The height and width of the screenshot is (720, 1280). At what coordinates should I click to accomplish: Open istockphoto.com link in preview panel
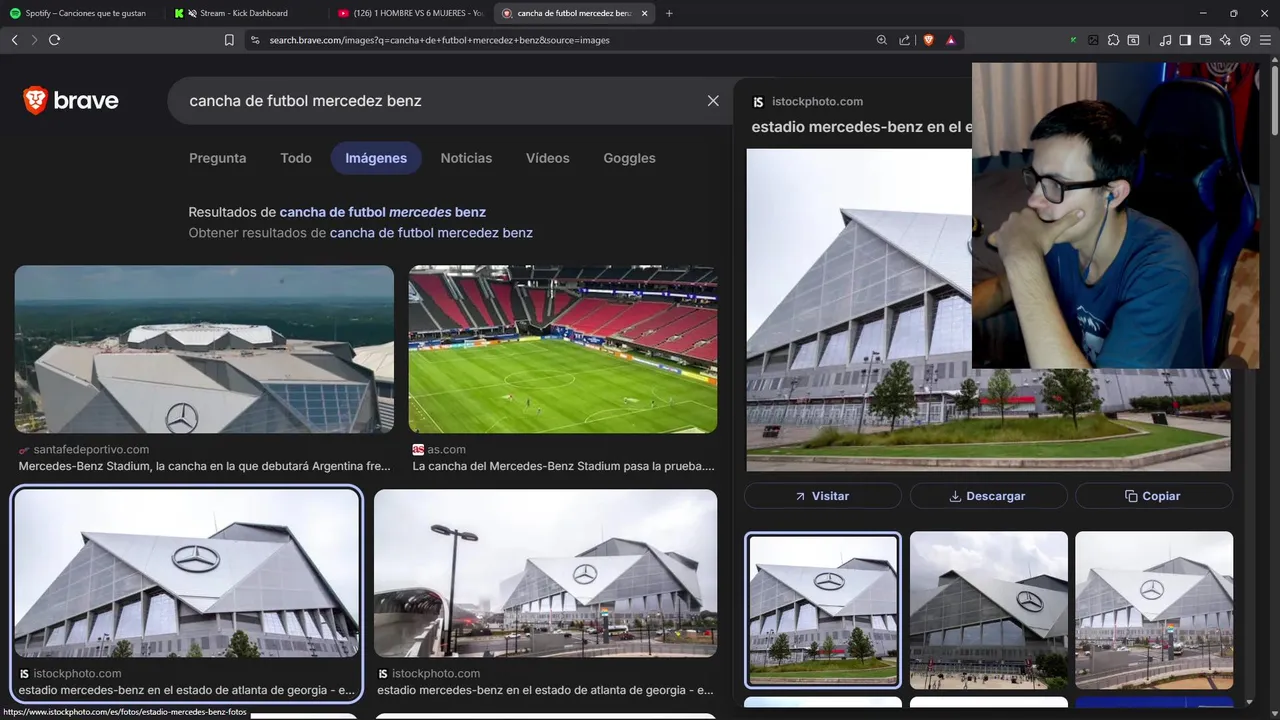click(x=817, y=101)
